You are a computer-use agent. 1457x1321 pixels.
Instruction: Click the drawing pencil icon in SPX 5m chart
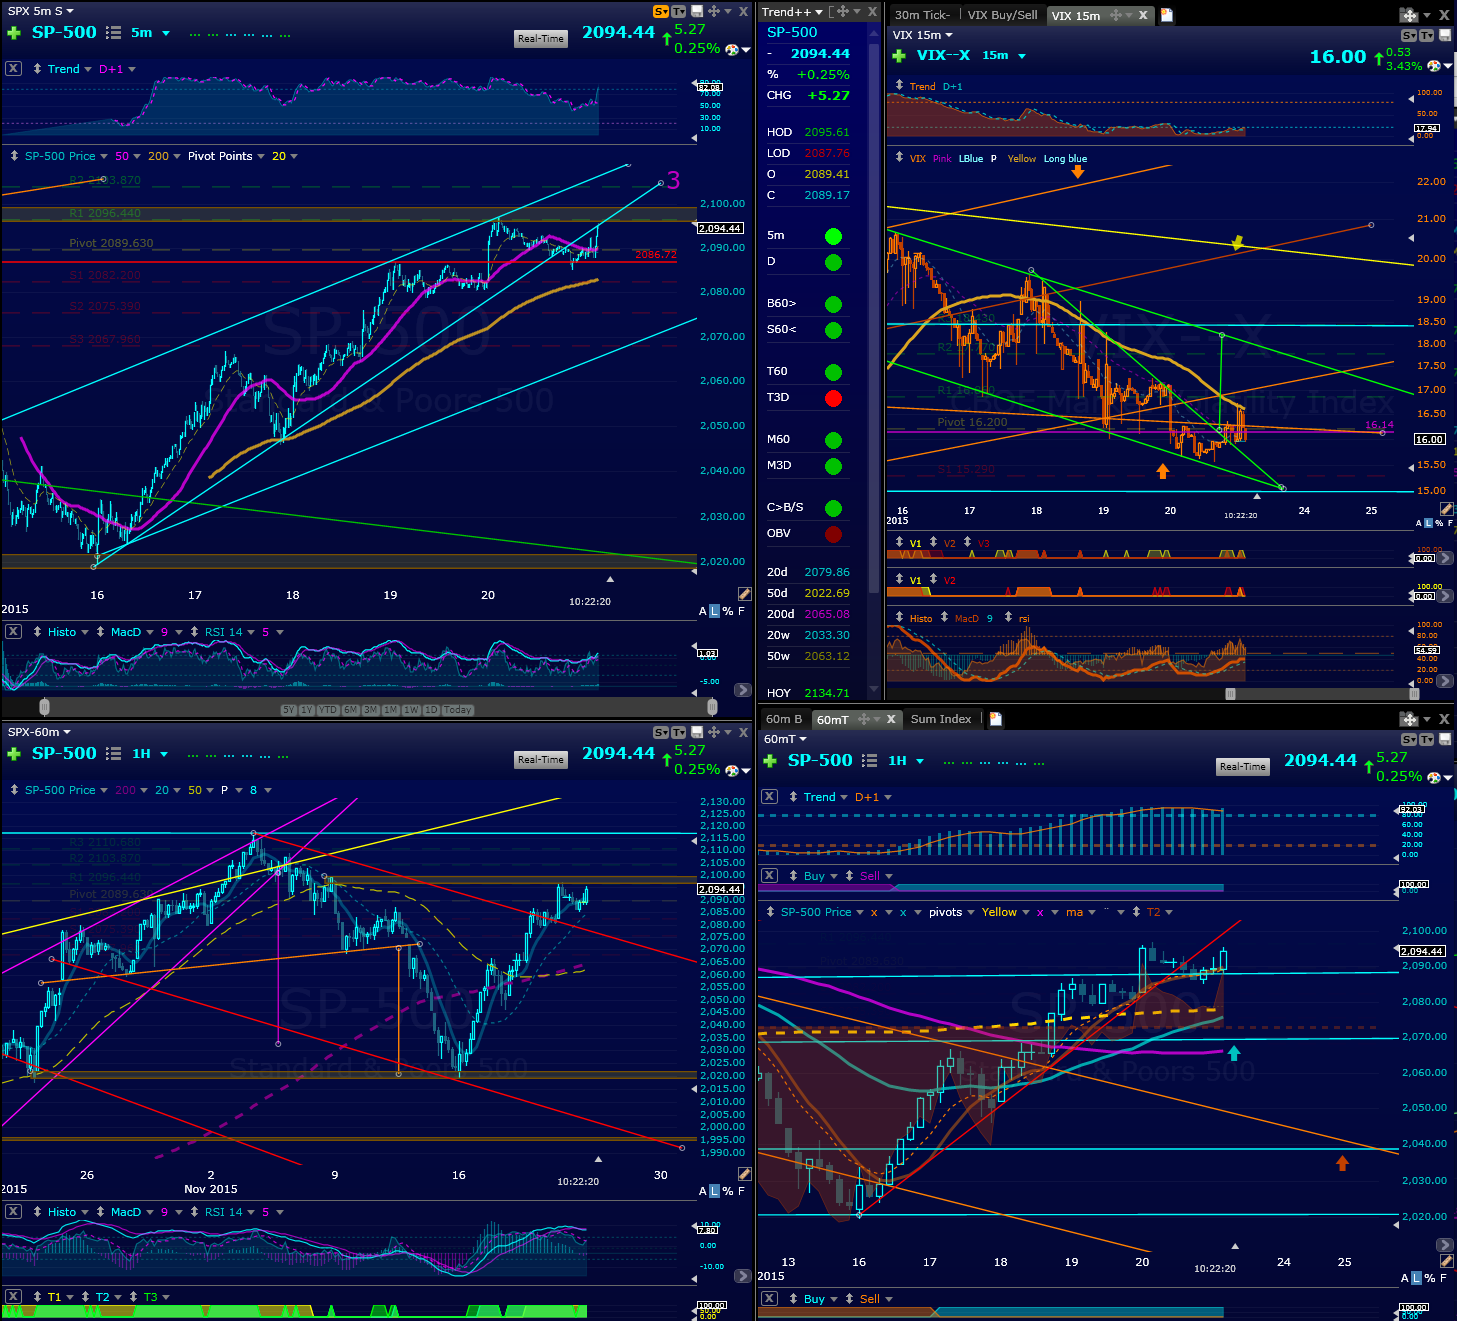coord(744,594)
